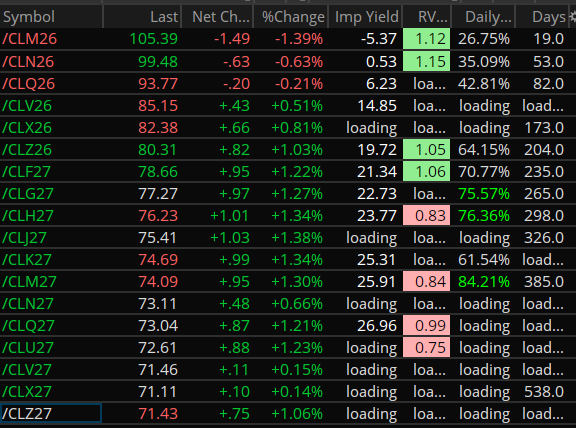
Task: Click the last price 72.61
Action: [x=158, y=348]
